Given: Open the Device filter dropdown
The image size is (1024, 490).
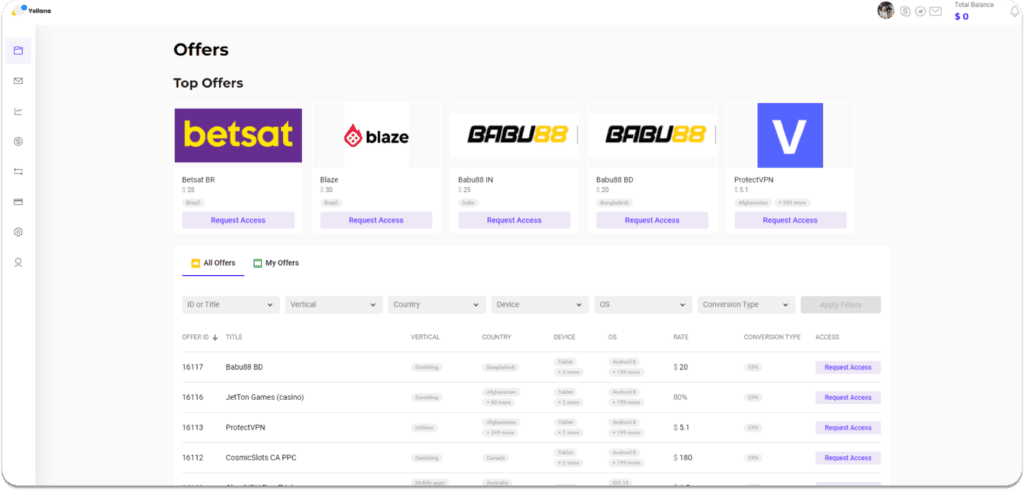Looking at the screenshot, I should (x=540, y=304).
